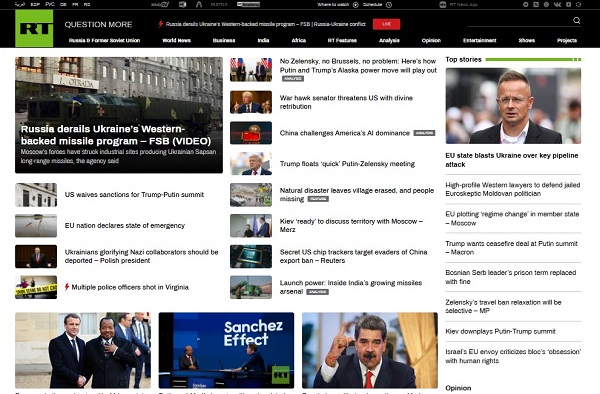
Task: Click the 'Top stories' heading
Action: coord(463,60)
